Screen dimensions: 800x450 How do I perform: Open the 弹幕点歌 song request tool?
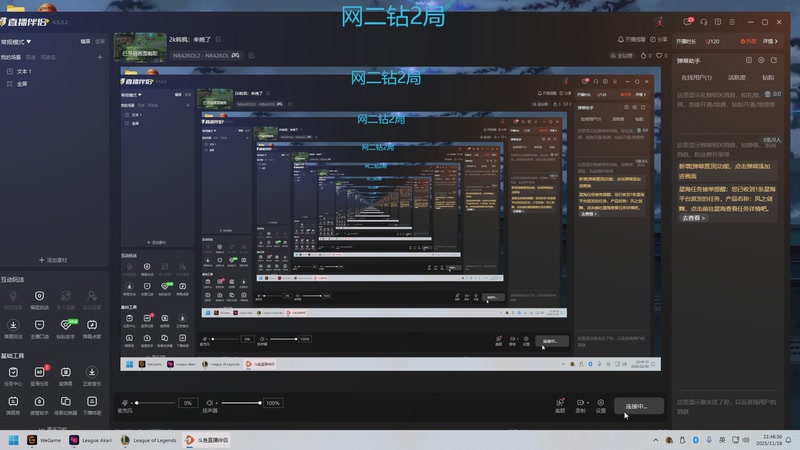[x=92, y=328]
